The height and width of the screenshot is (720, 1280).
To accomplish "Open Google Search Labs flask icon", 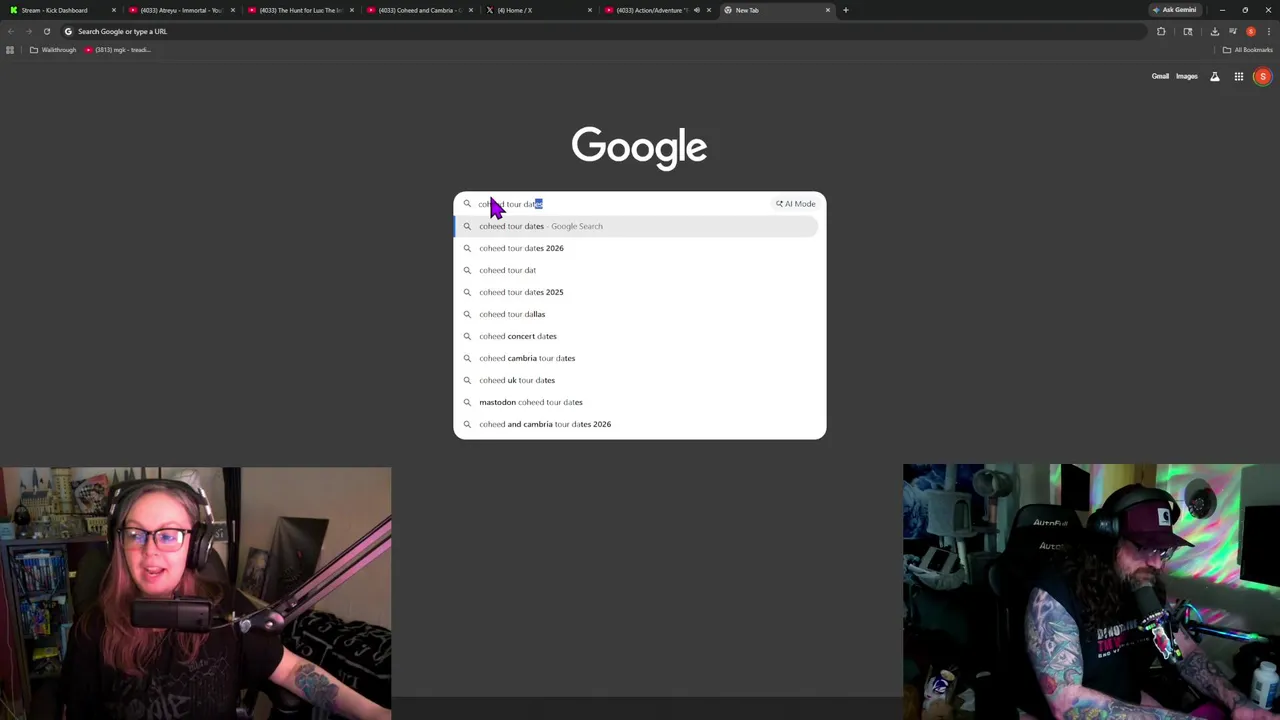I will 1215,76.
